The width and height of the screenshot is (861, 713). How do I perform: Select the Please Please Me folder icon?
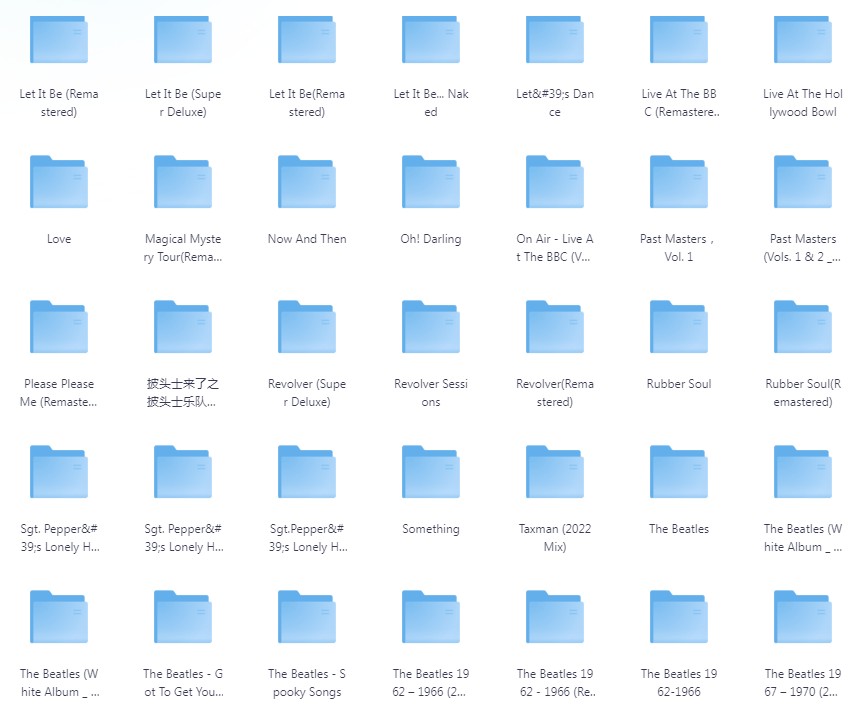click(x=59, y=327)
